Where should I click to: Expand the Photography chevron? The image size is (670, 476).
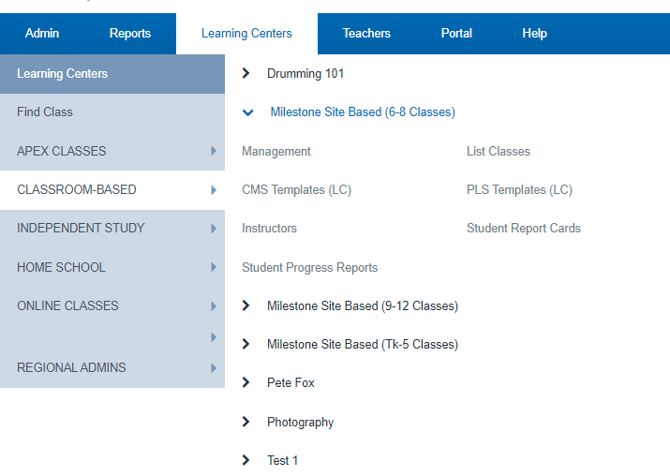[x=246, y=422]
